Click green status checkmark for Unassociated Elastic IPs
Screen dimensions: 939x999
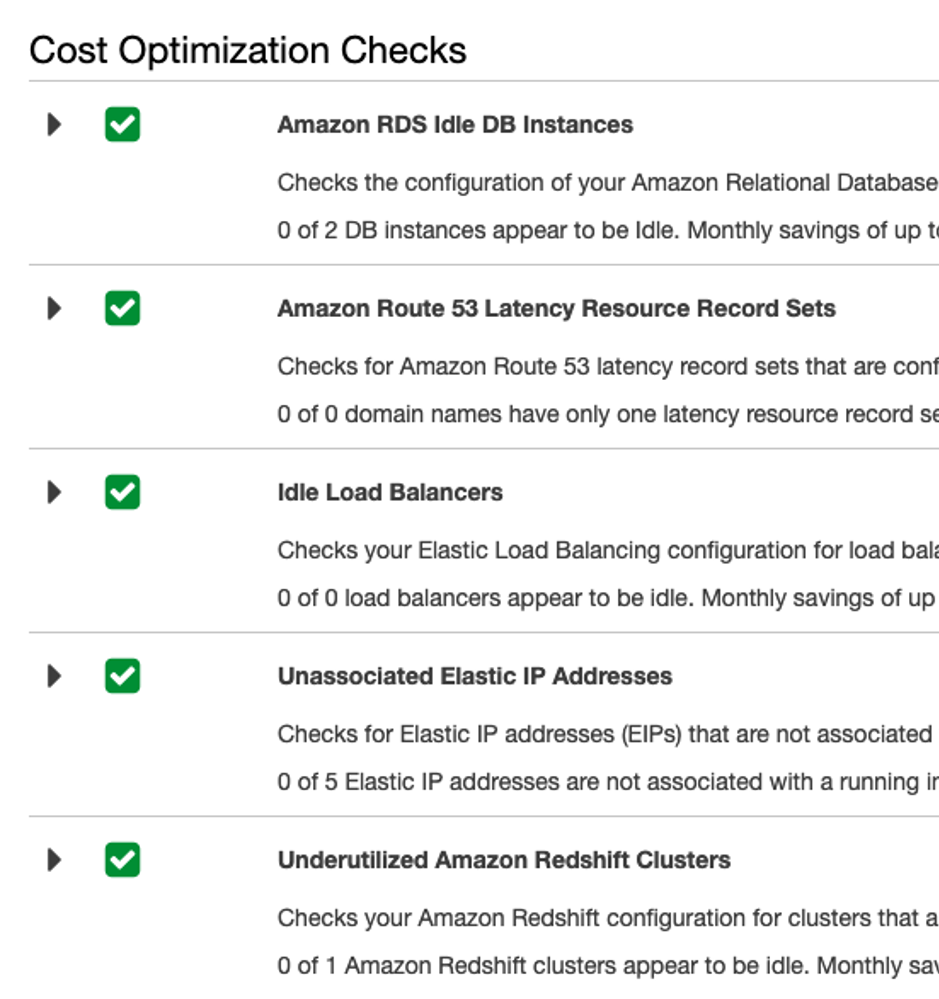point(122,676)
